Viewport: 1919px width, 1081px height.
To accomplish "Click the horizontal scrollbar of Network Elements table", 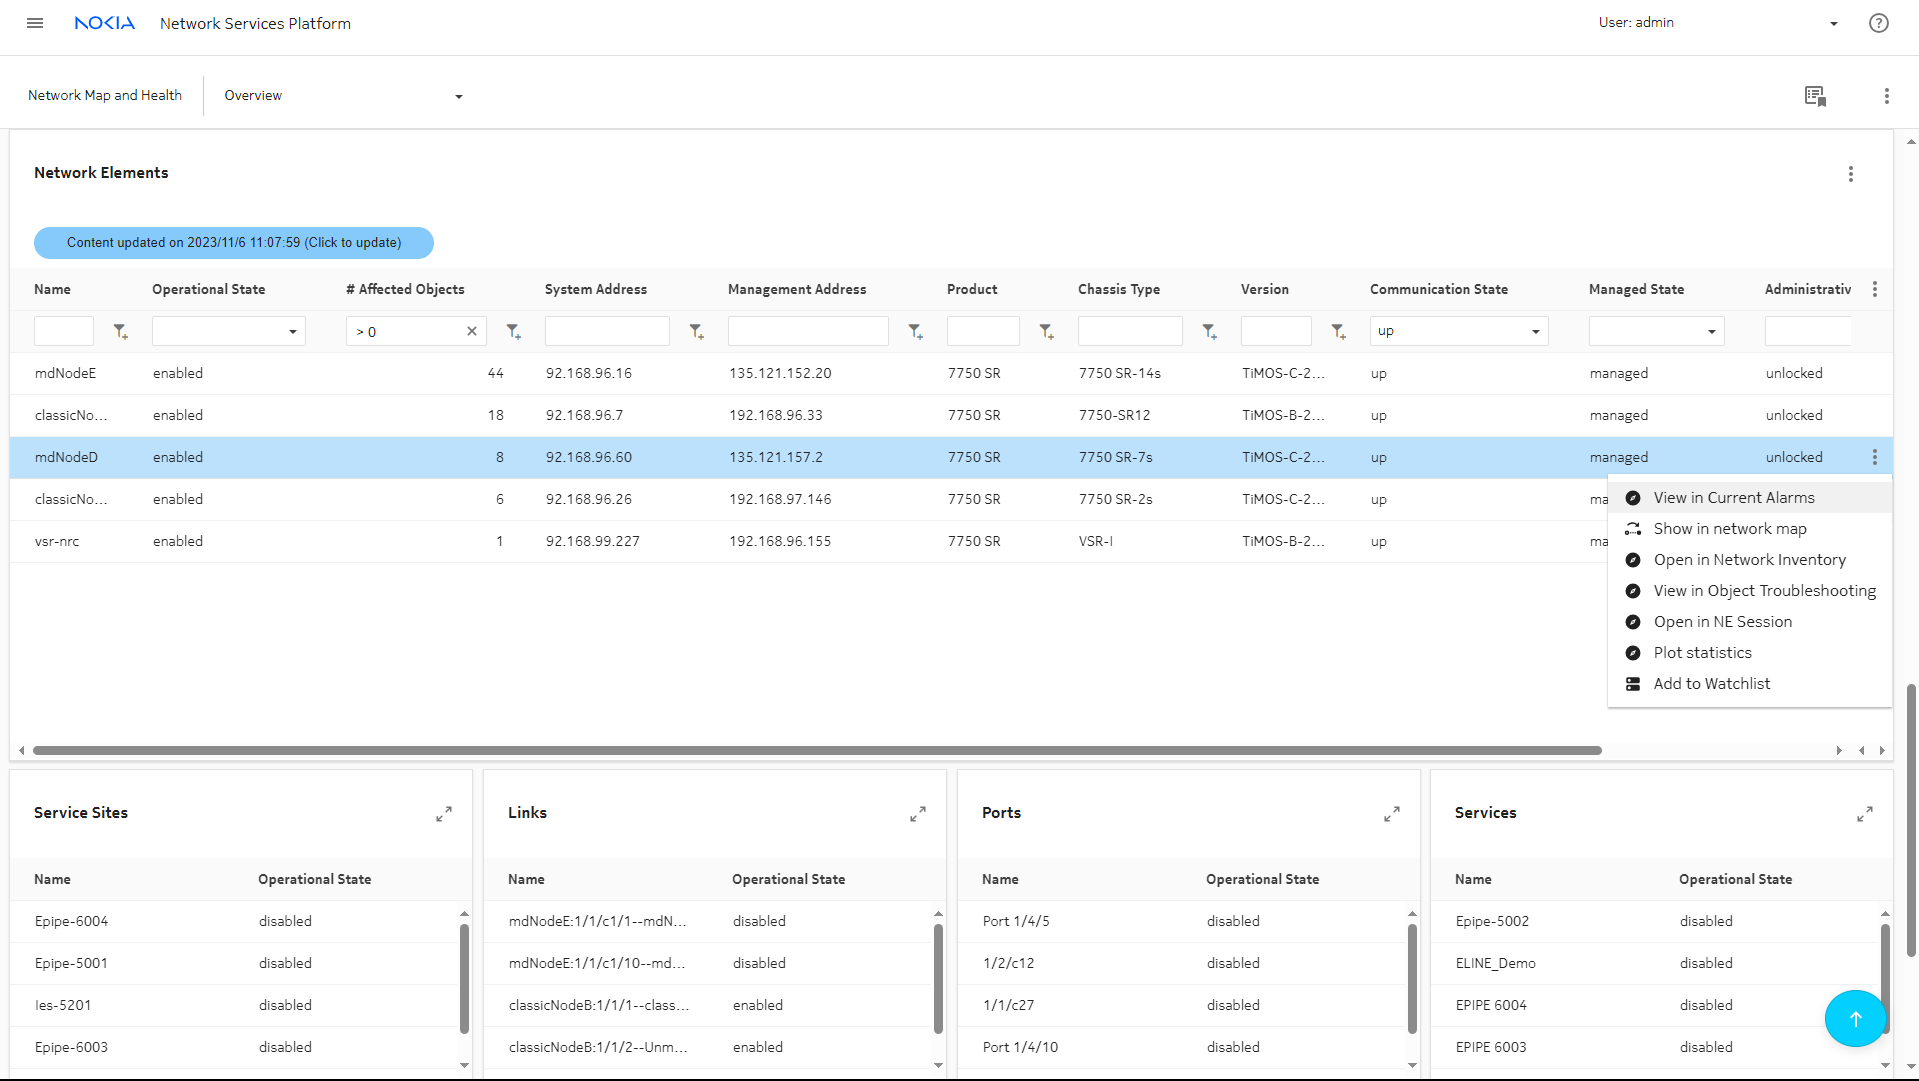I will (816, 750).
